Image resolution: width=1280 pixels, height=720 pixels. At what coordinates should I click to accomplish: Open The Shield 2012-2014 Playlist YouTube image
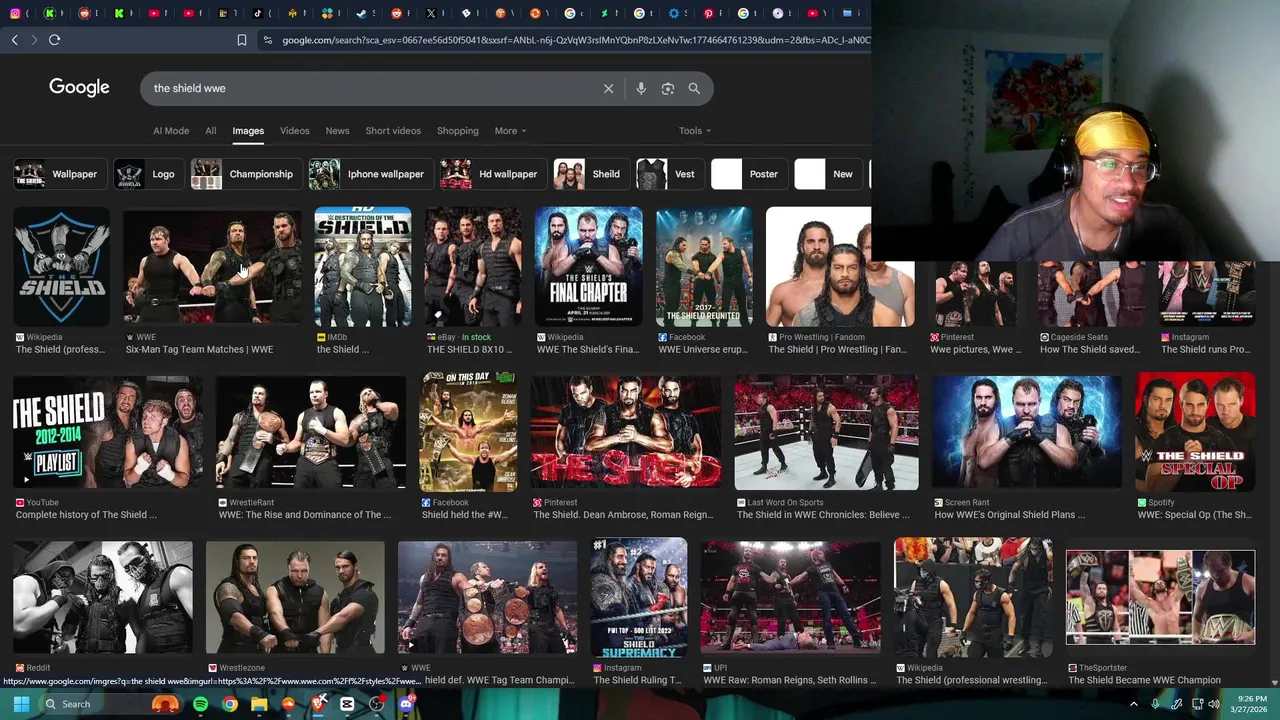(107, 432)
